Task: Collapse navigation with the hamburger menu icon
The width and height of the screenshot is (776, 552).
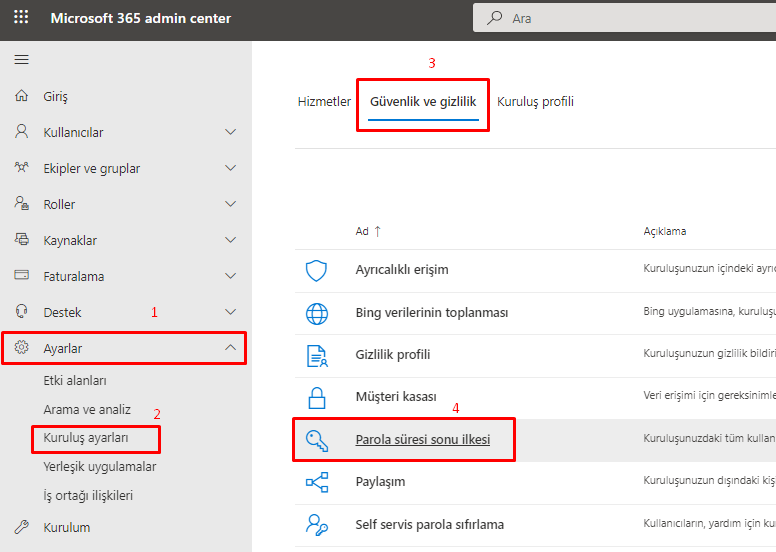Action: 21,60
